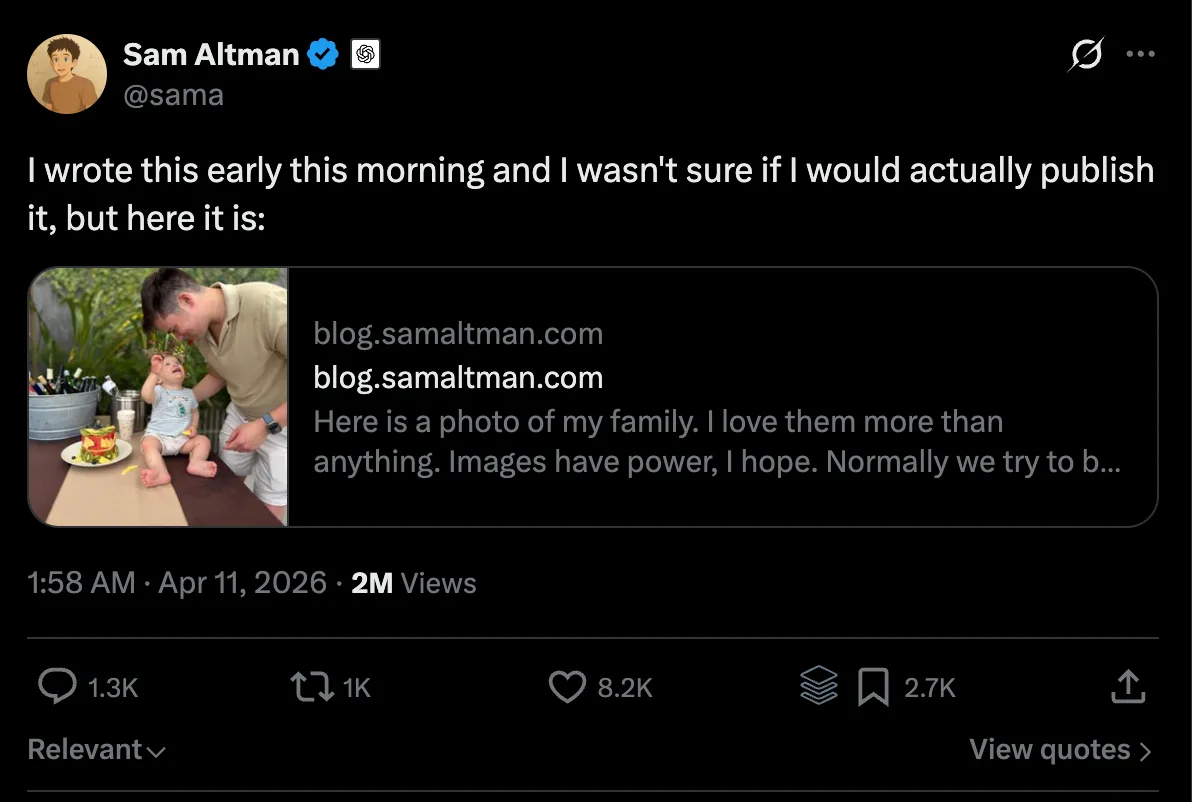This screenshot has height=802, width=1192.
Task: Click the OpenAI affiliation badge
Action: tap(365, 55)
